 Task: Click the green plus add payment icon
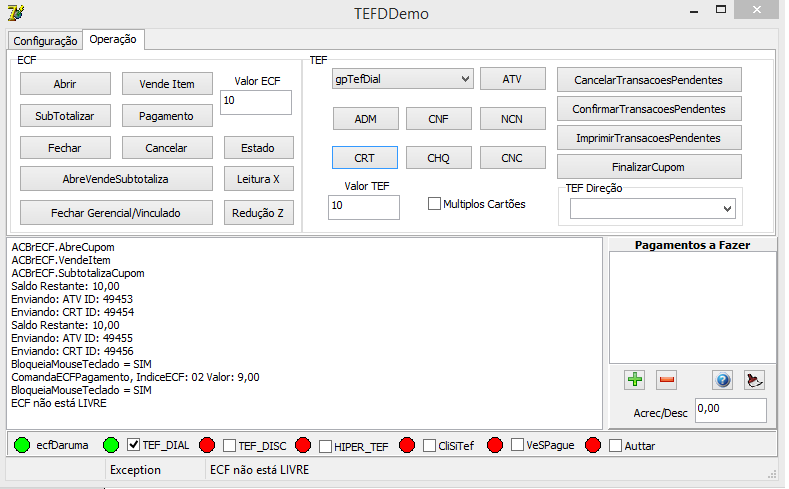click(x=635, y=380)
